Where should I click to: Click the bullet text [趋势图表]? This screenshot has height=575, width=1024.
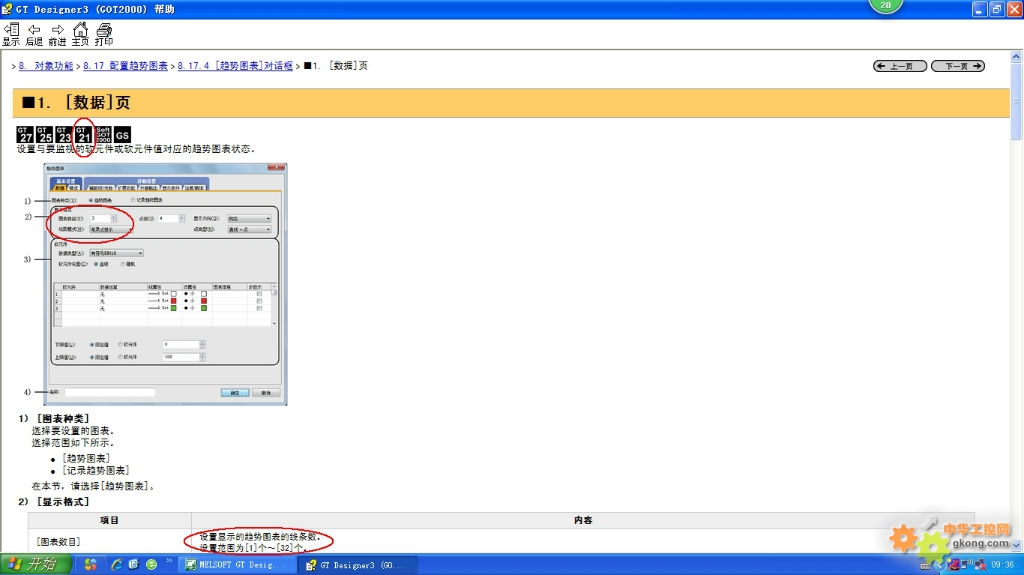pos(86,458)
